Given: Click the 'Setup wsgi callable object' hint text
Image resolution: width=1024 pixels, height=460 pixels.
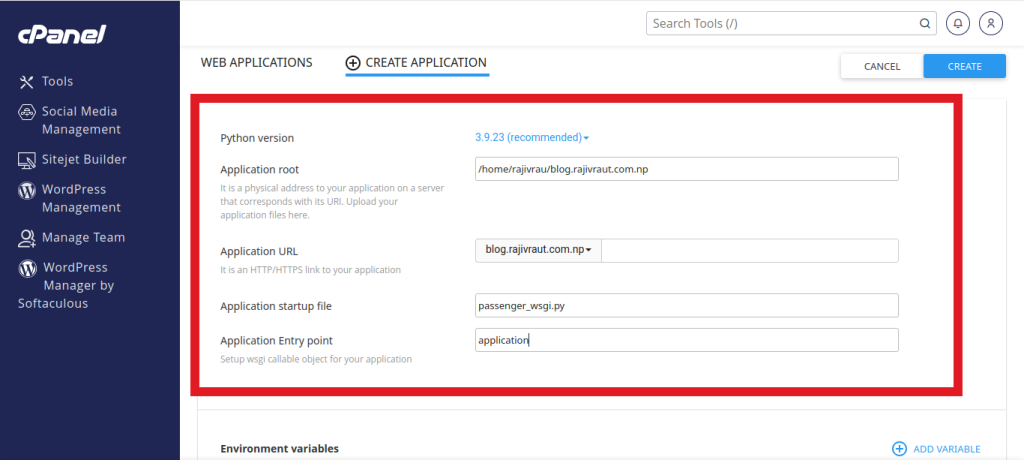Looking at the screenshot, I should (x=316, y=359).
